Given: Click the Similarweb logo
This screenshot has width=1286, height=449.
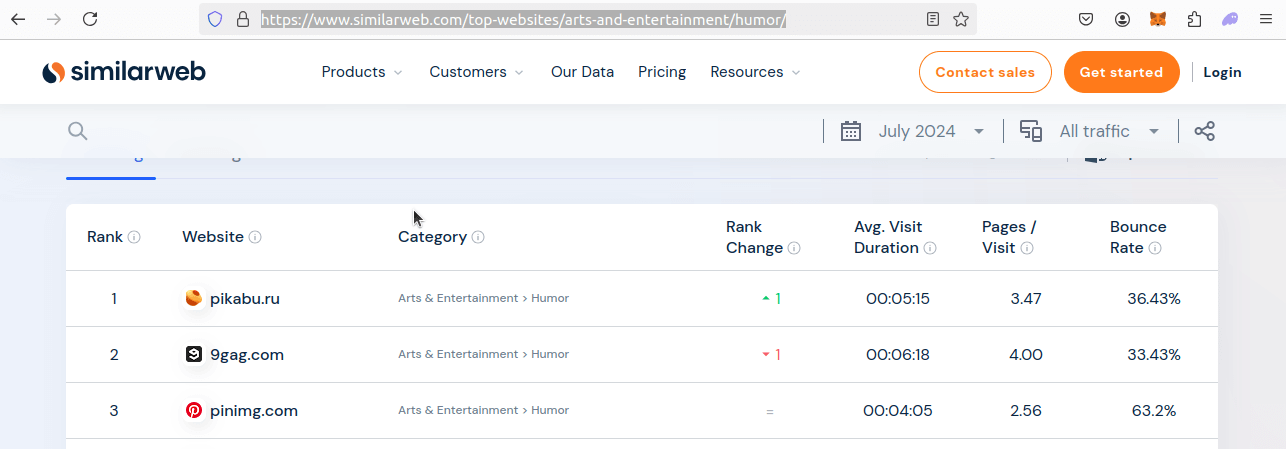Looking at the screenshot, I should 124,72.
